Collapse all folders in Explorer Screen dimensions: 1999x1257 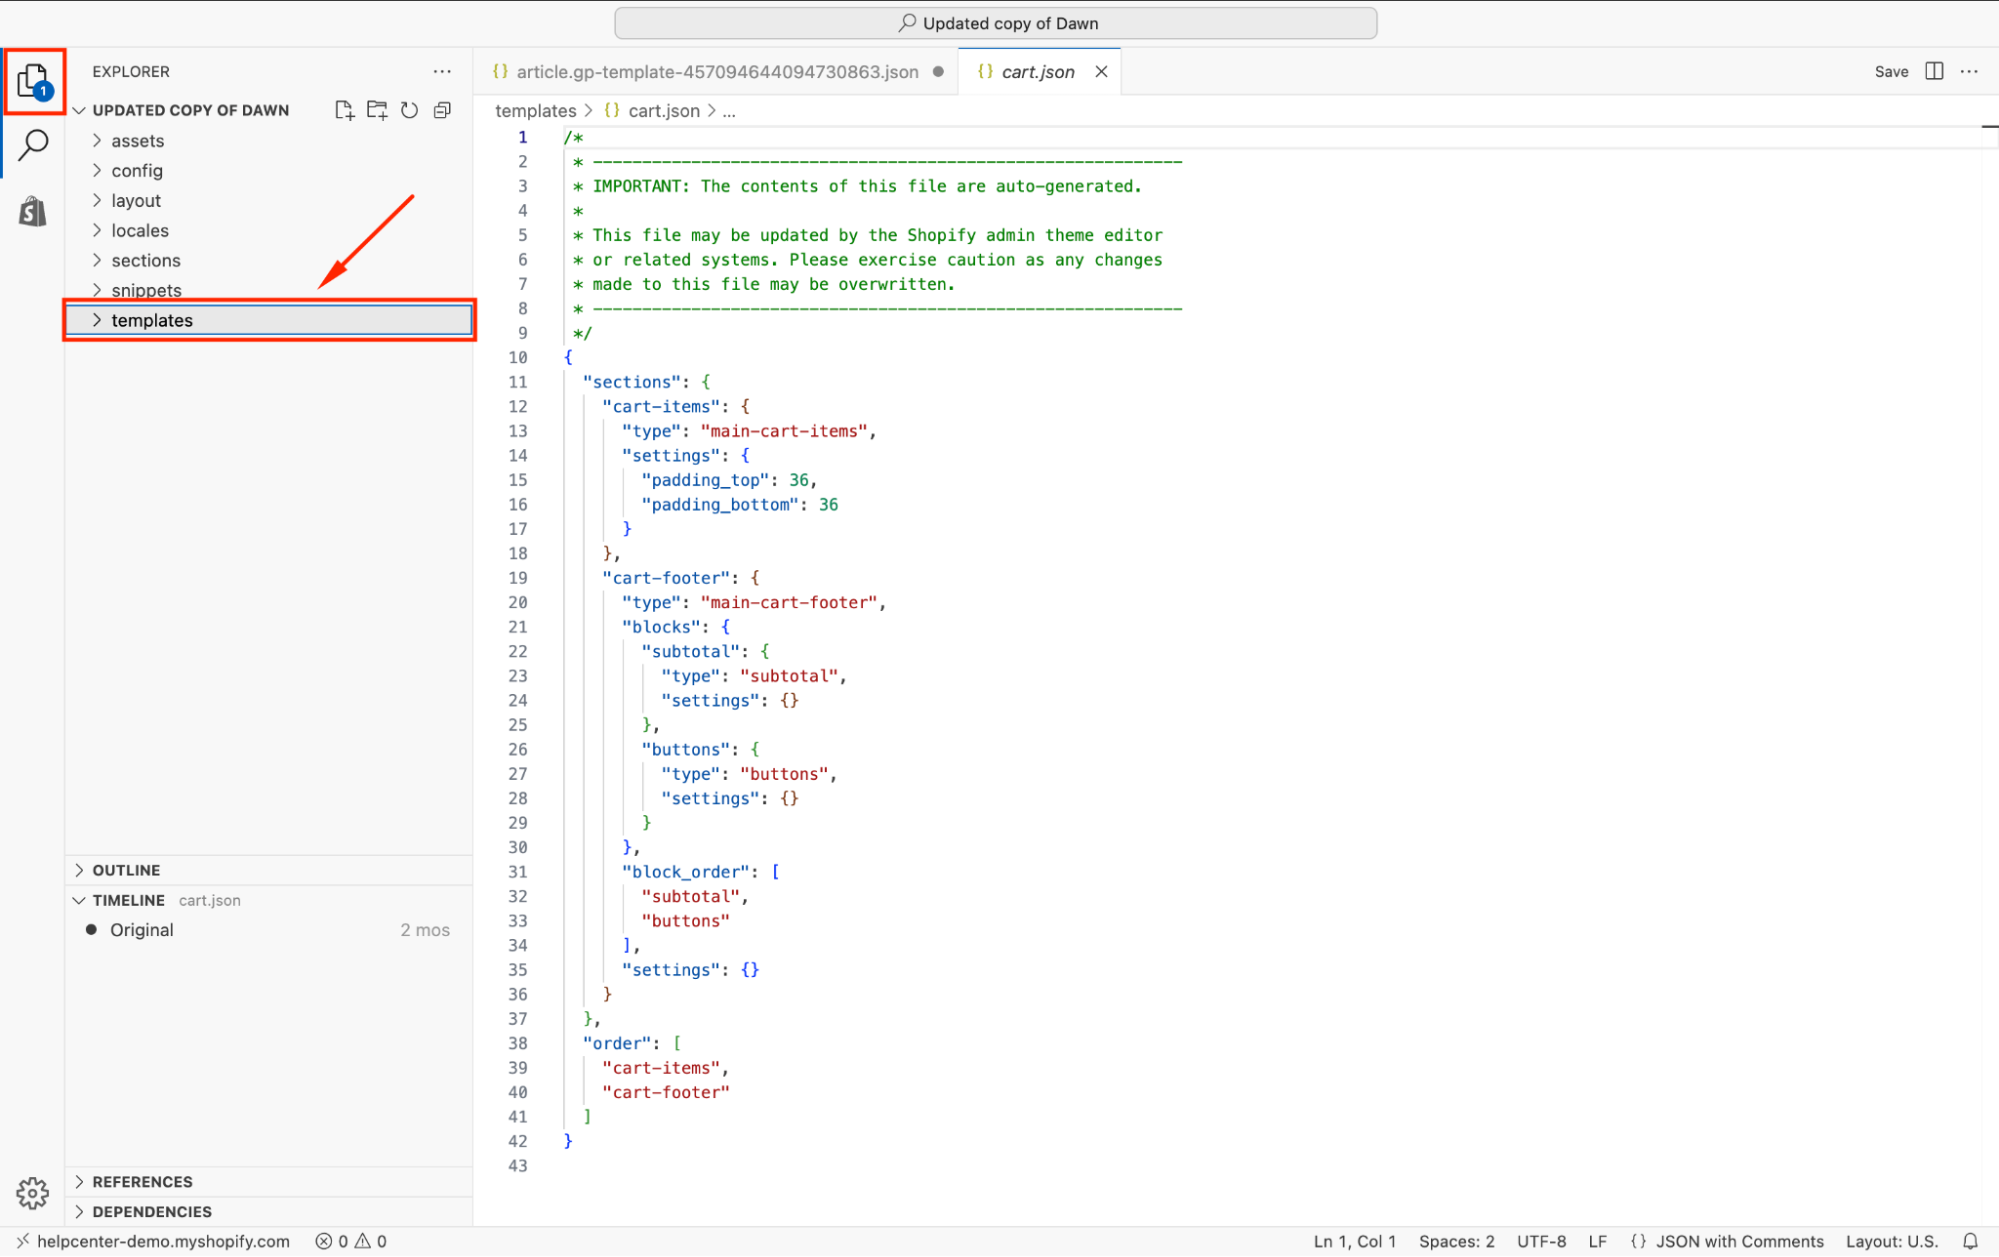click(x=442, y=110)
